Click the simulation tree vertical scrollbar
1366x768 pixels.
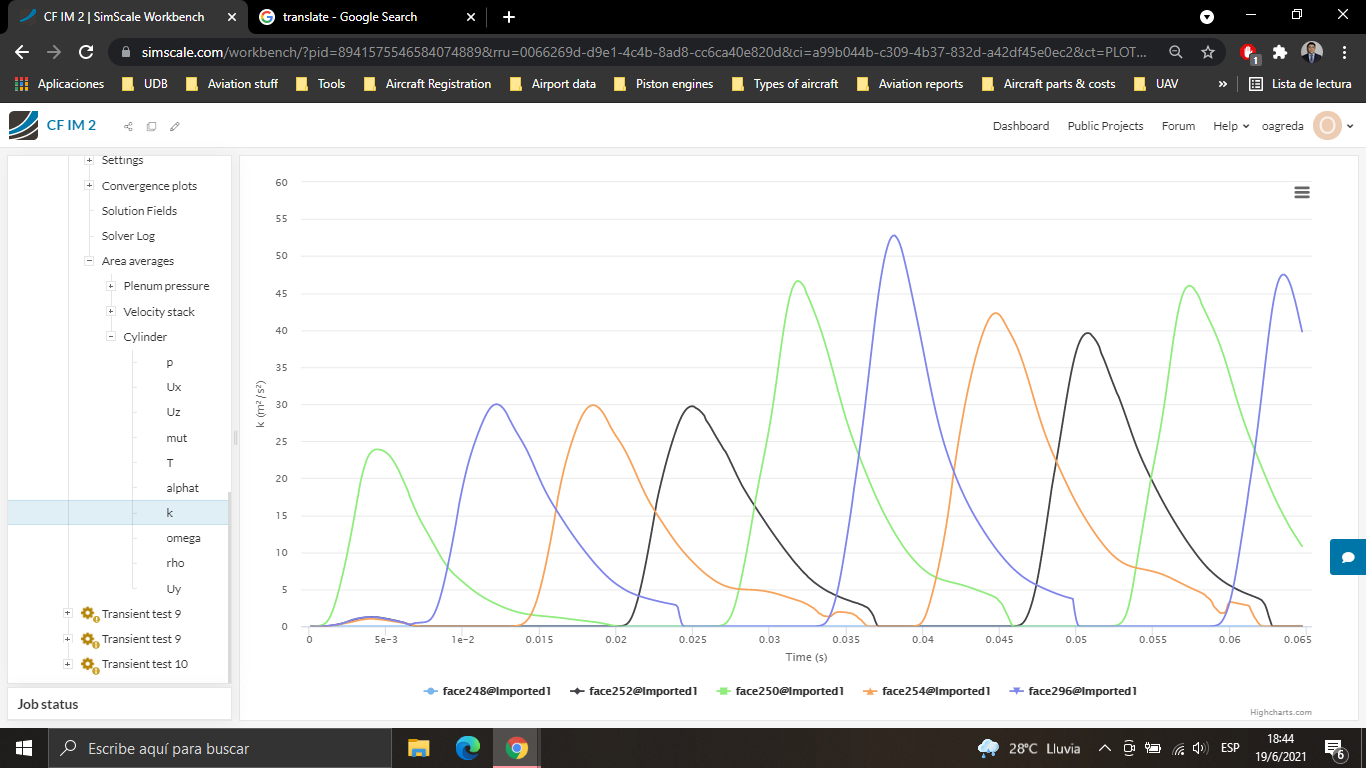click(x=229, y=588)
